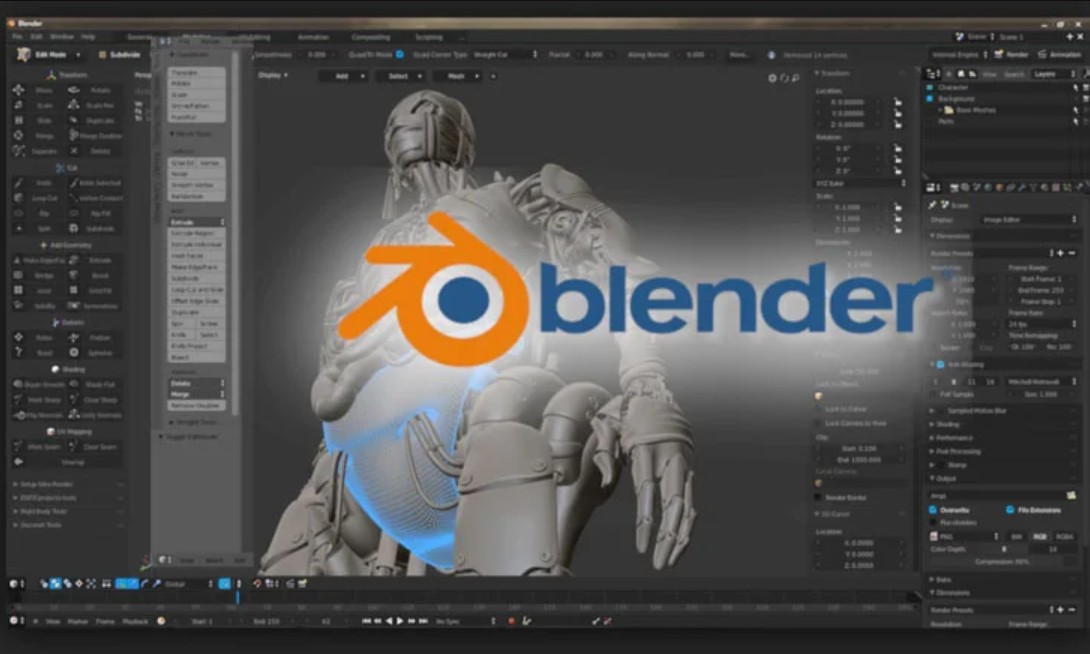This screenshot has width=1090, height=654.
Task: Click the Animation render button
Action: click(x=1058, y=54)
